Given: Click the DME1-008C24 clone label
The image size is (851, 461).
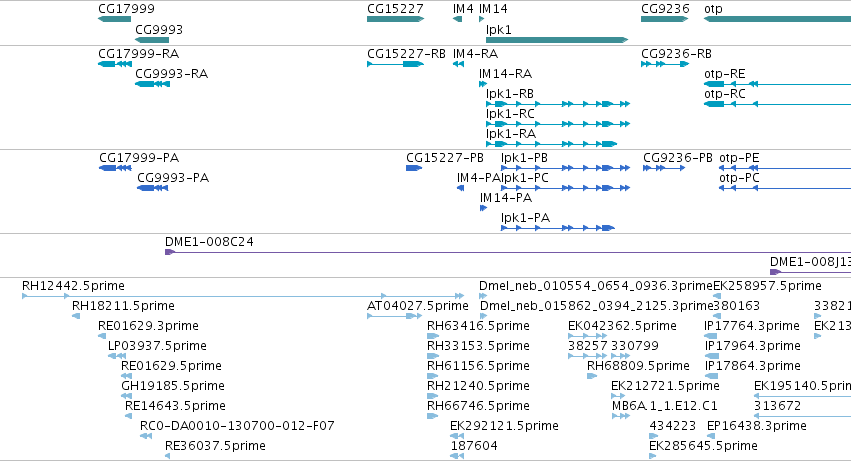Looking at the screenshot, I should (209, 242).
